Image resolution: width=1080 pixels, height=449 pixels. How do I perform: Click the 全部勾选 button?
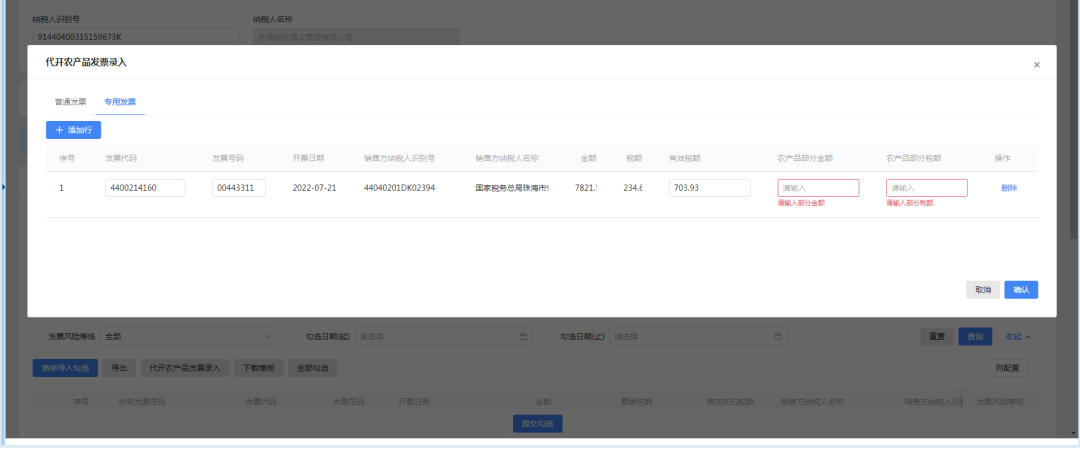[x=313, y=368]
